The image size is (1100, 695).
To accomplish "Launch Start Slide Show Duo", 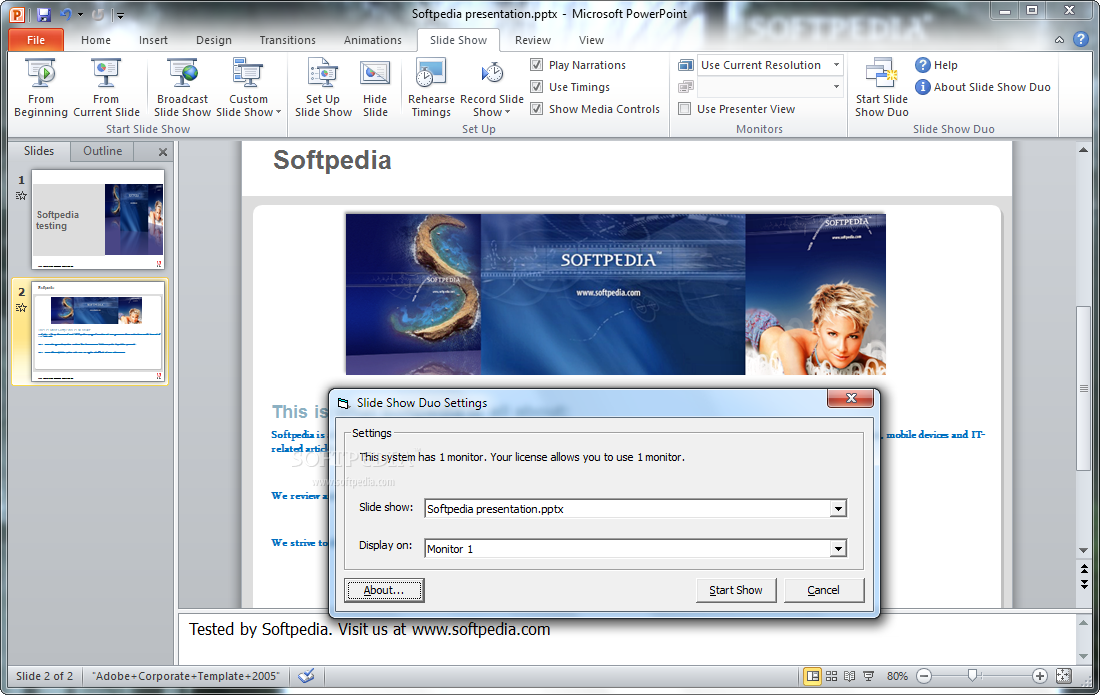I will 882,88.
